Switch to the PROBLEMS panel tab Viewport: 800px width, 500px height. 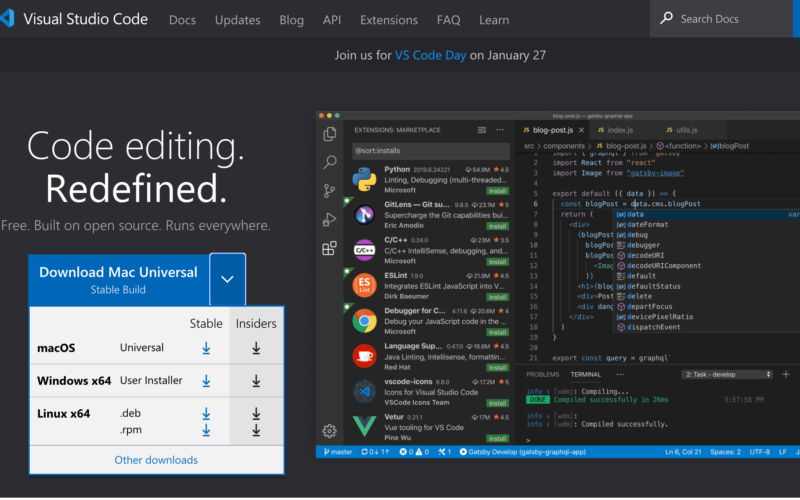(x=542, y=374)
